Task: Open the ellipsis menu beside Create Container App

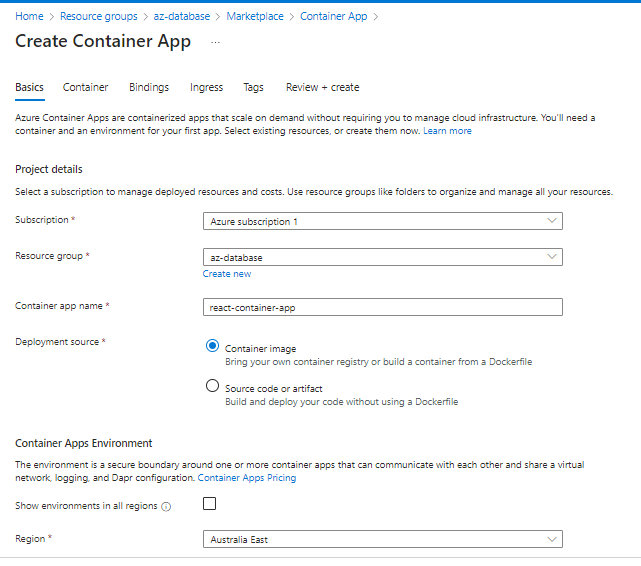Action: [x=215, y=42]
